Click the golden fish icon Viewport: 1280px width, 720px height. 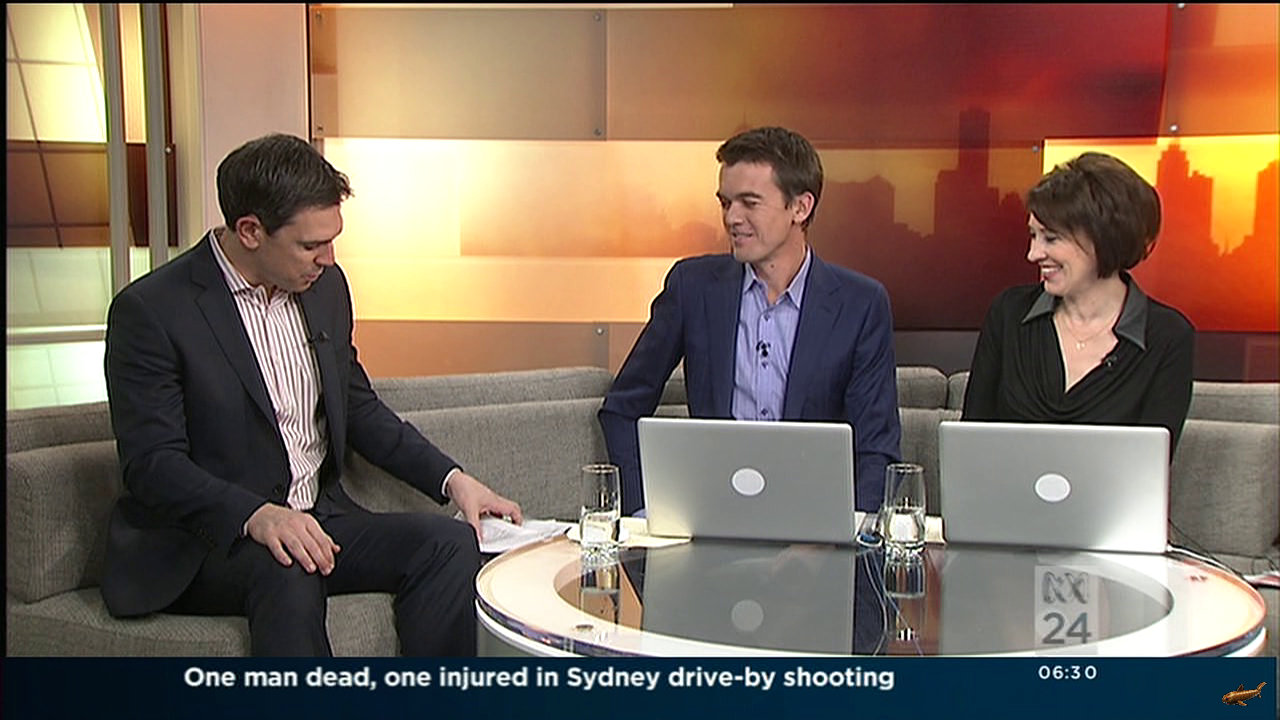point(1243,692)
